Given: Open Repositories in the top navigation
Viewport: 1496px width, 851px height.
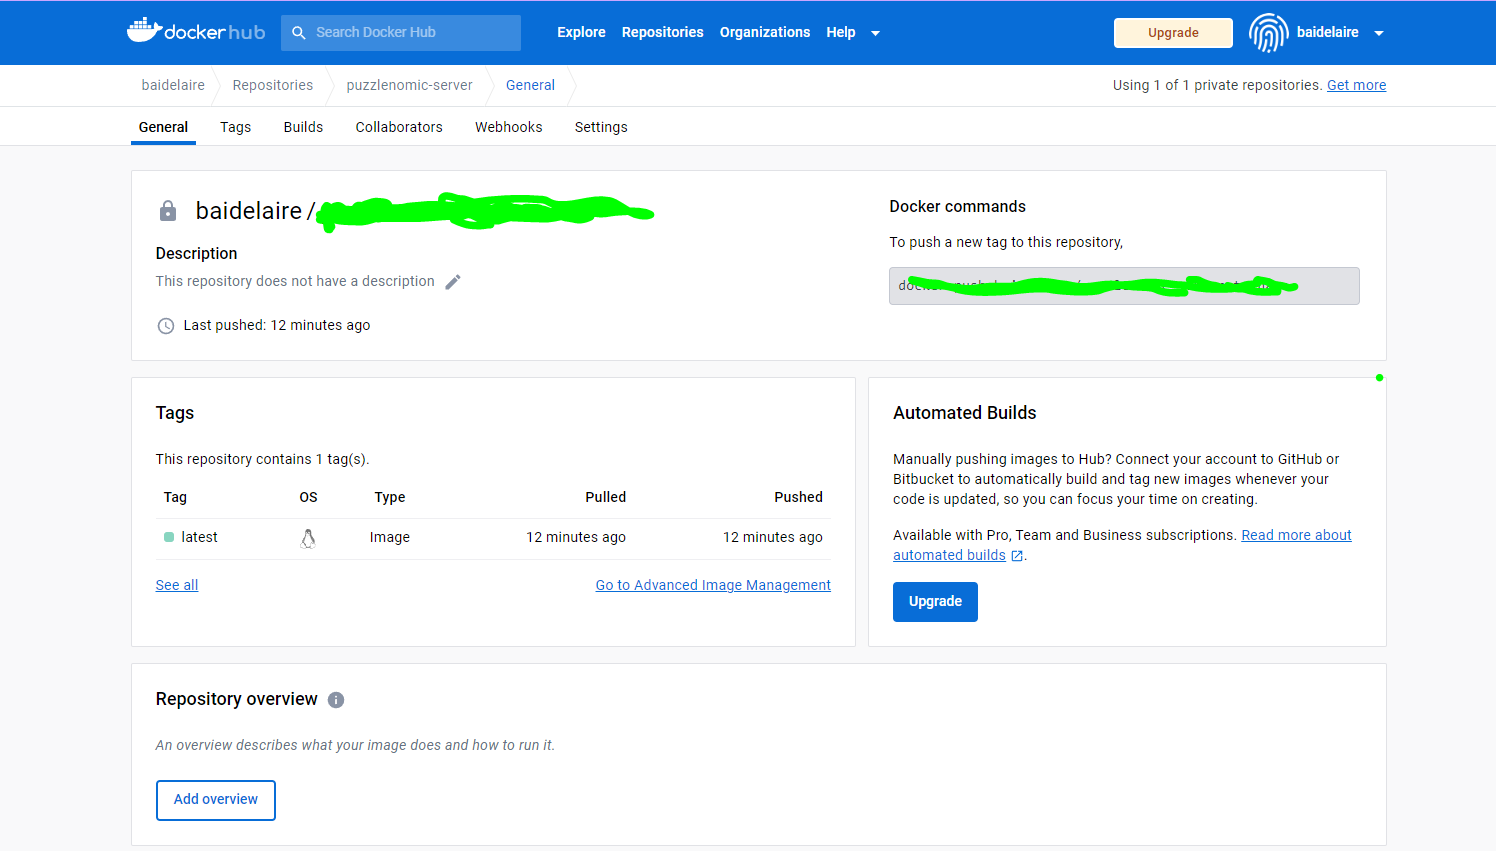Looking at the screenshot, I should coord(662,32).
